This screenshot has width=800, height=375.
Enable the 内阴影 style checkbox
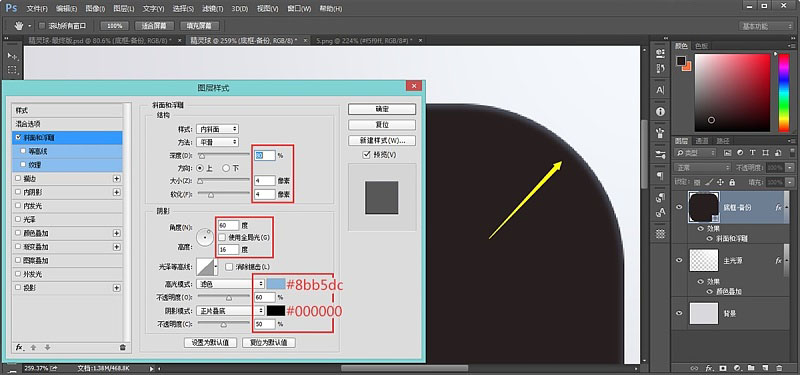[x=19, y=192]
